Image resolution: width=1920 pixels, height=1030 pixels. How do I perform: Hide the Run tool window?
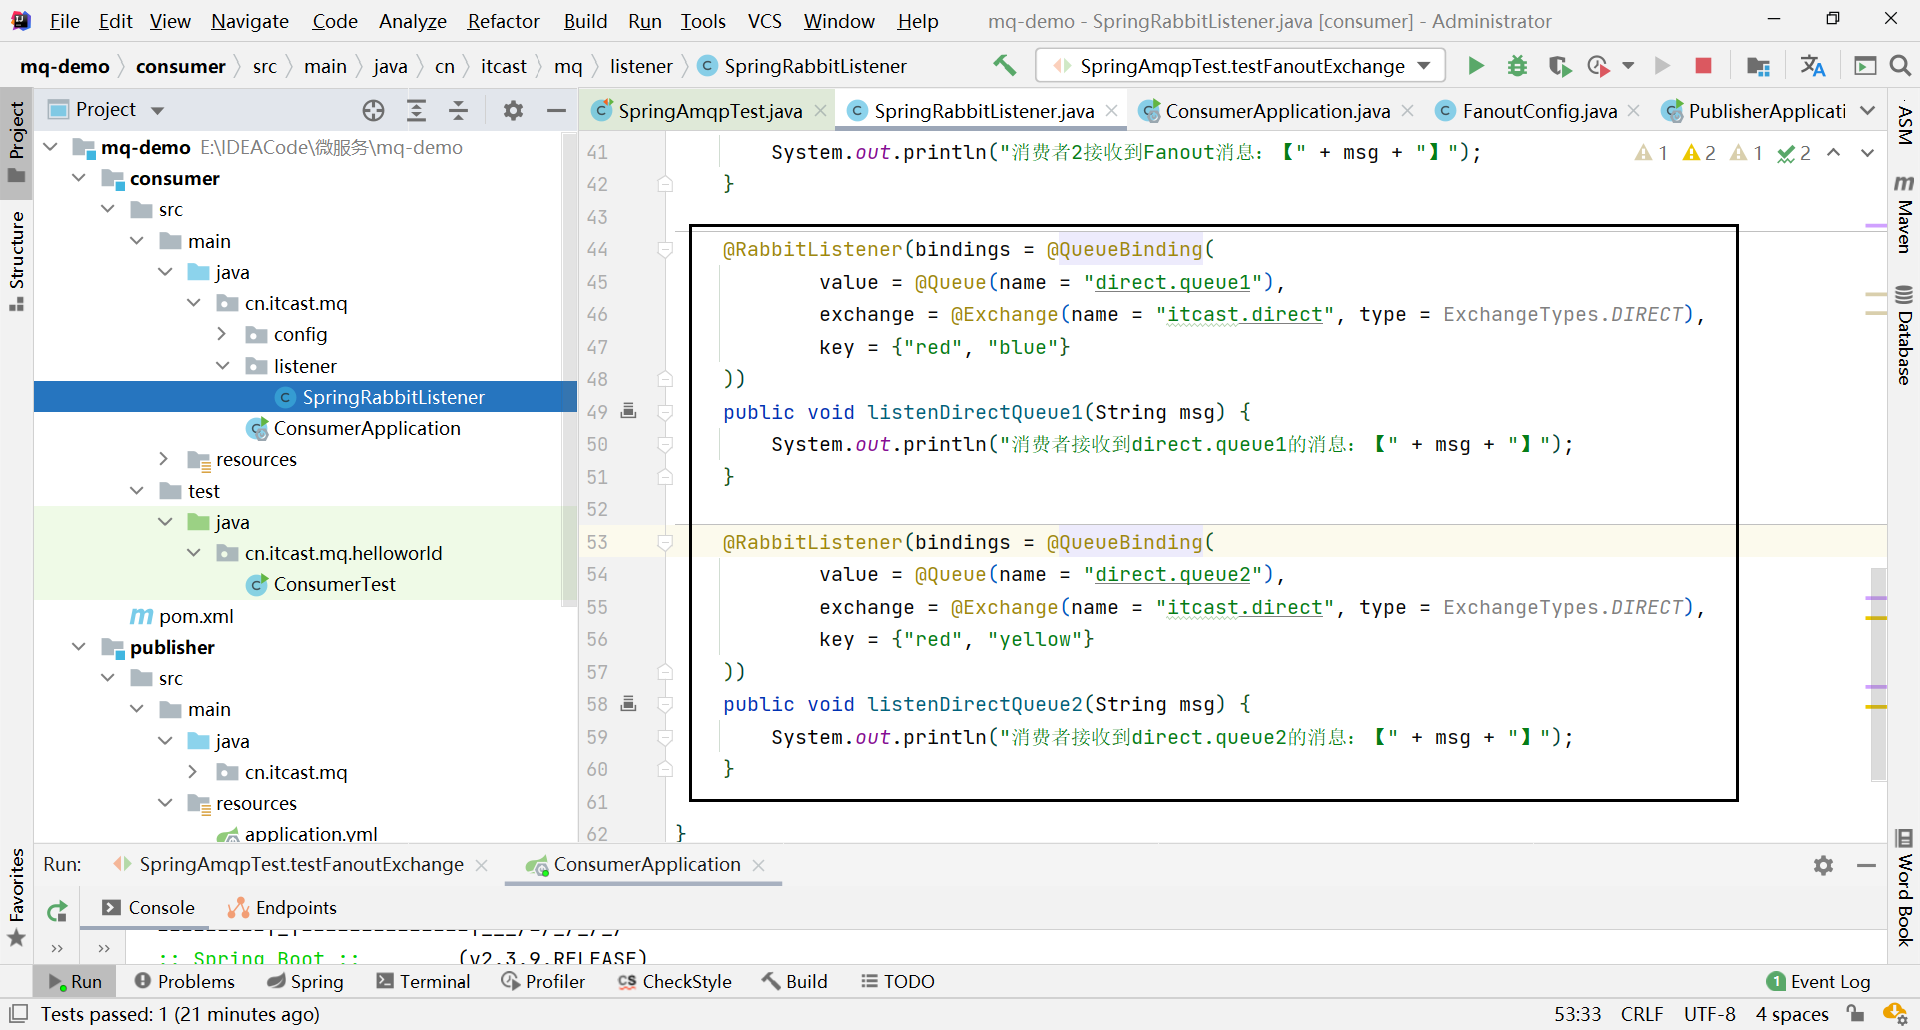coord(1866,865)
